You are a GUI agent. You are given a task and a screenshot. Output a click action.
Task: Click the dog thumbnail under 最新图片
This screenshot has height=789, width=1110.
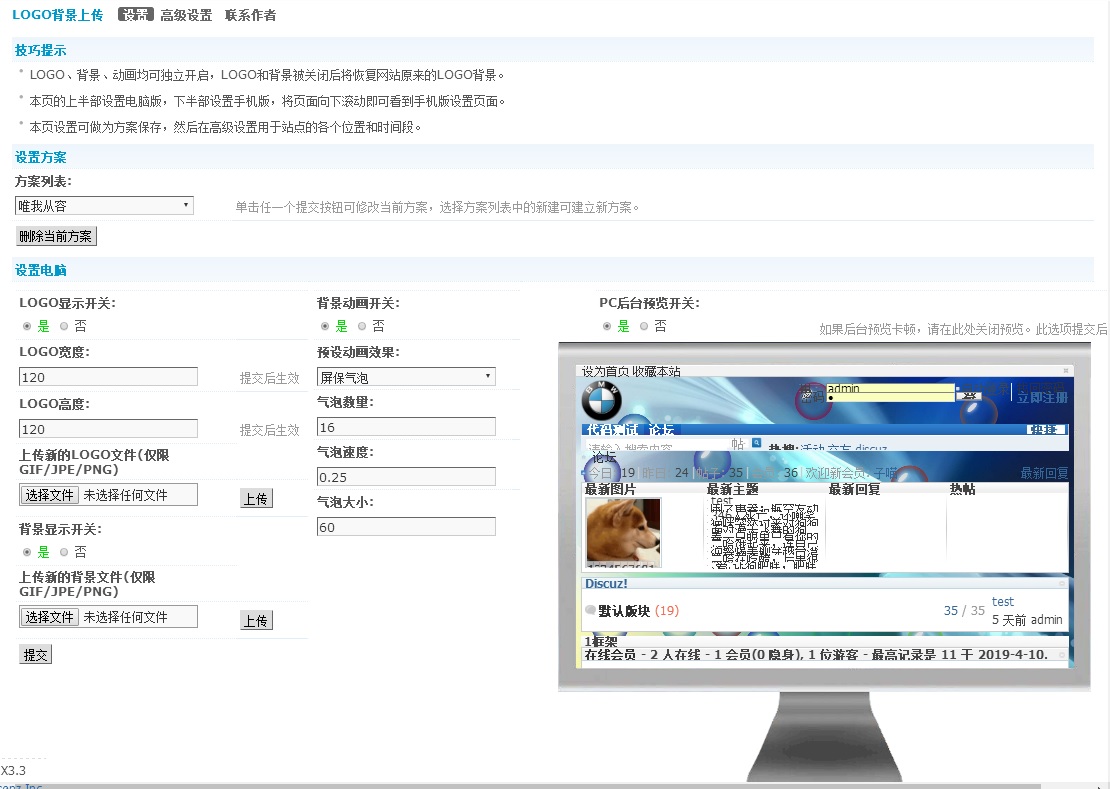pyautogui.click(x=623, y=532)
